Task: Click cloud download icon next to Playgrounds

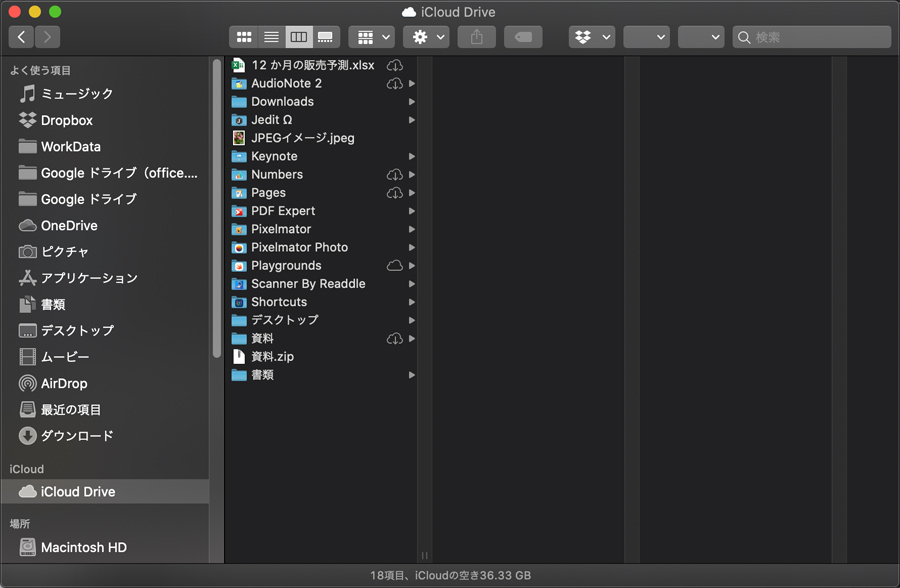Action: point(395,265)
